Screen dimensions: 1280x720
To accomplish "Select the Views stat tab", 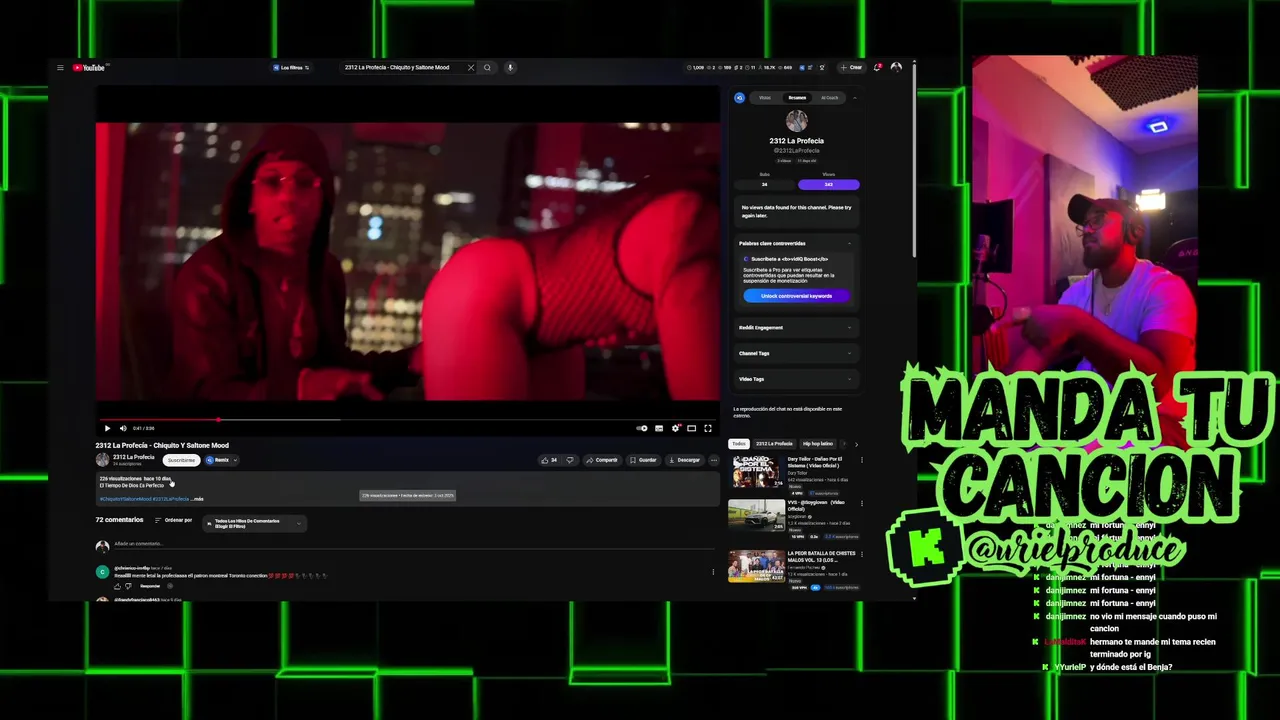I will [x=828, y=184].
